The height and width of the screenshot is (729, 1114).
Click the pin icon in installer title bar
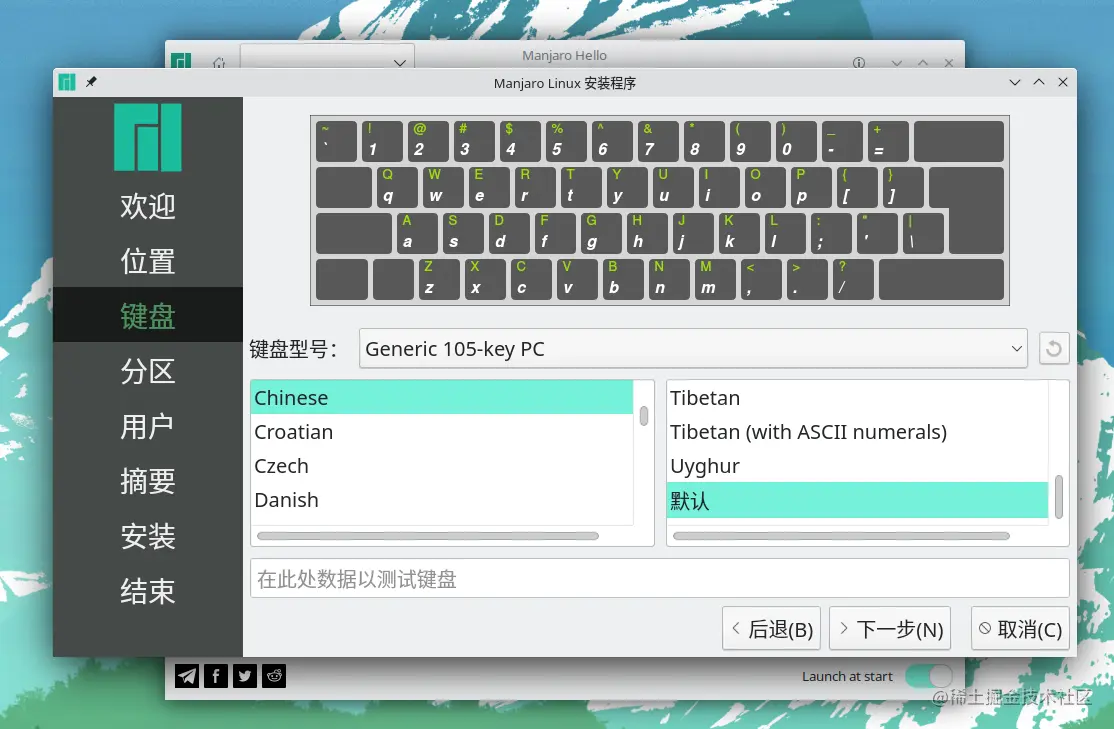[91, 82]
